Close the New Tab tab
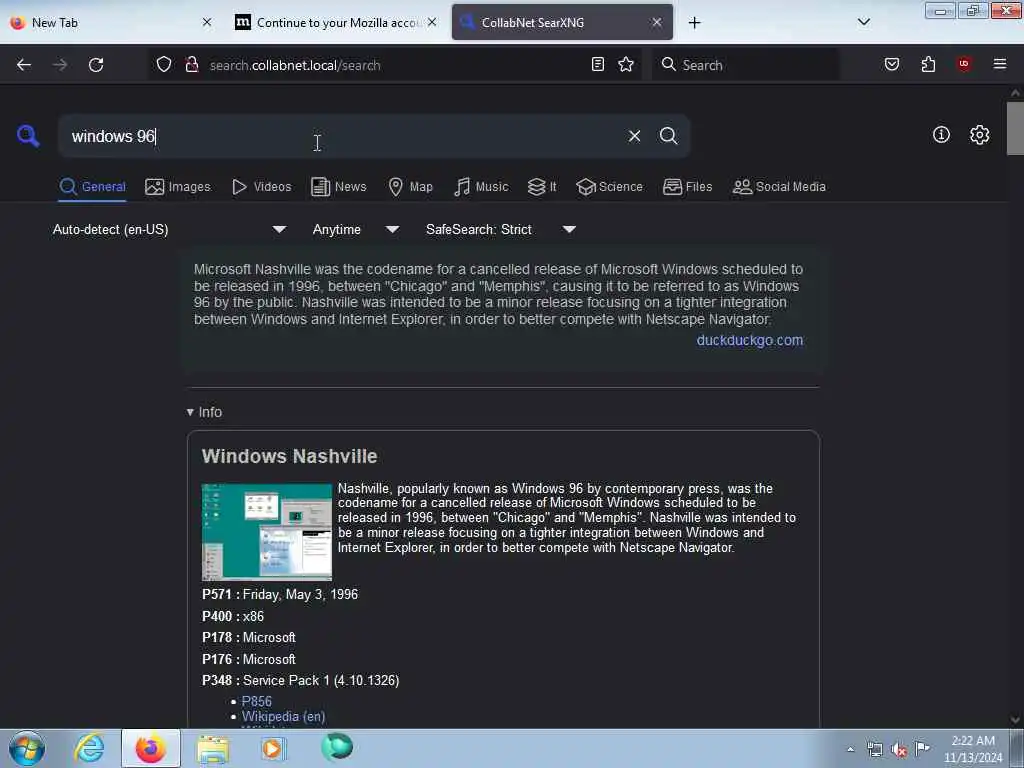Image resolution: width=1024 pixels, height=768 pixels. [207, 22]
